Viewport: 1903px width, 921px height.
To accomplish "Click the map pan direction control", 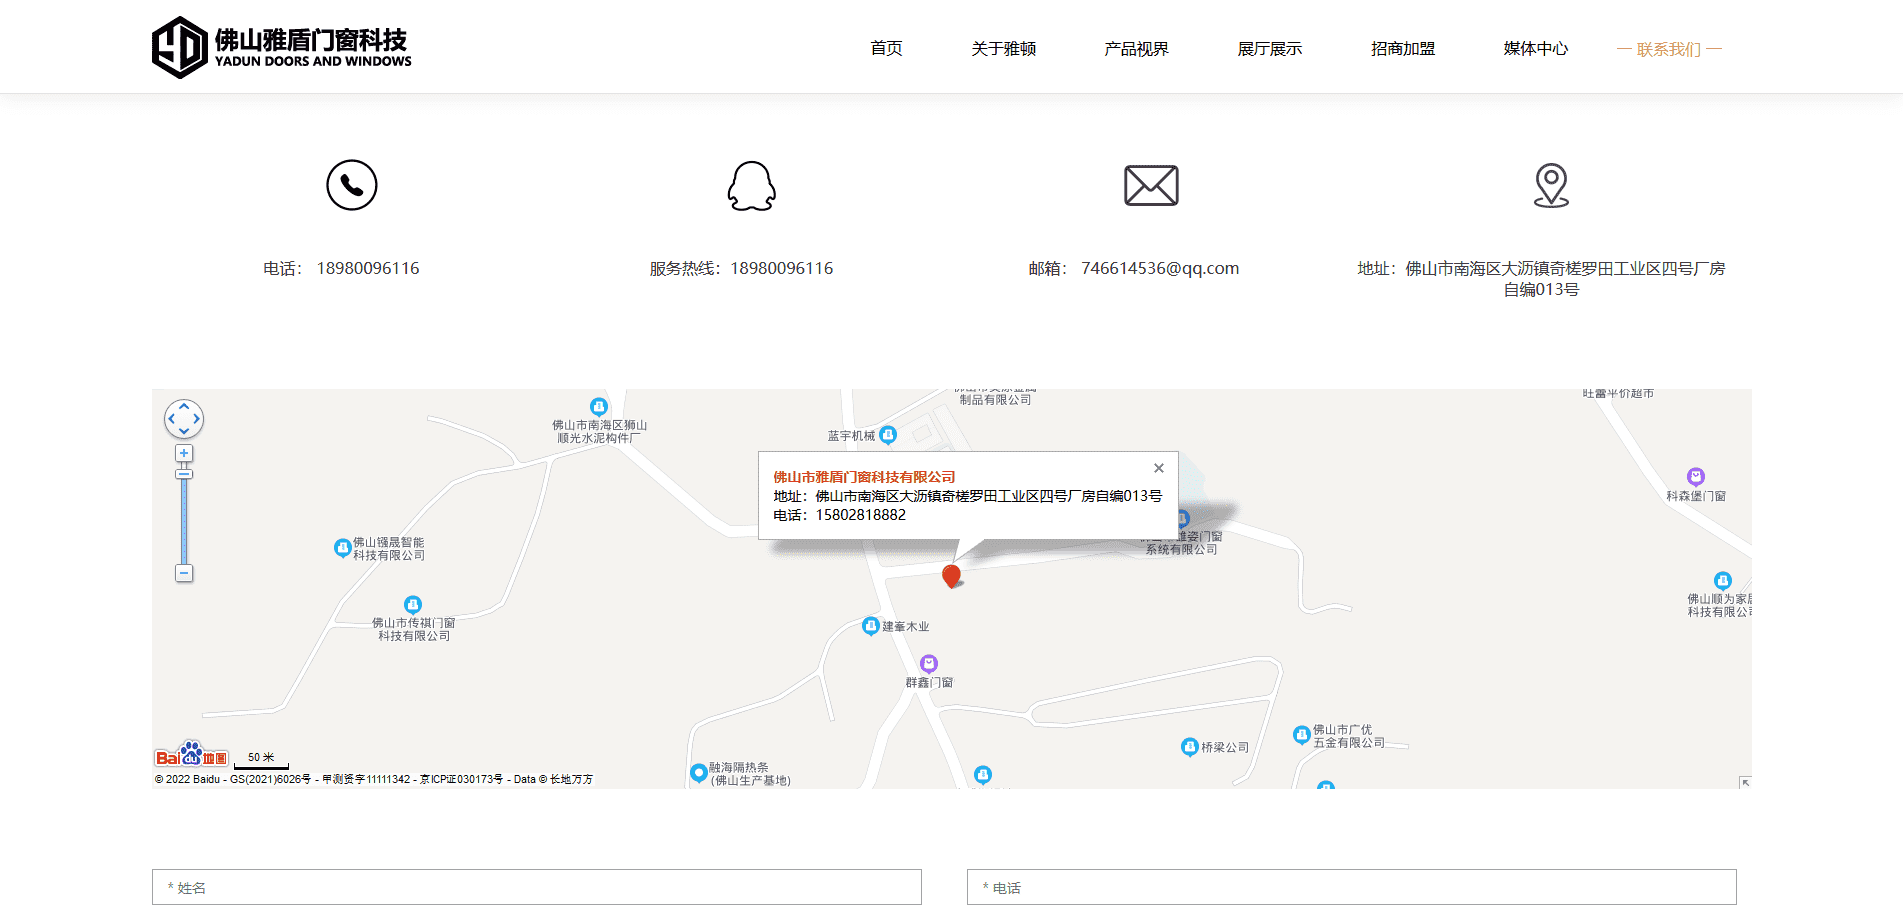I will click(x=184, y=419).
